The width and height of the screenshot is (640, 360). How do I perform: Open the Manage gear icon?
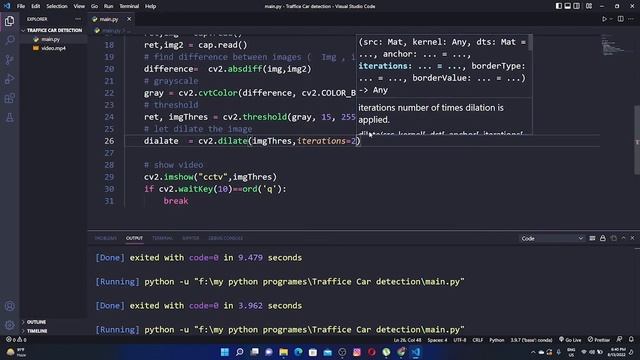click(x=9, y=325)
